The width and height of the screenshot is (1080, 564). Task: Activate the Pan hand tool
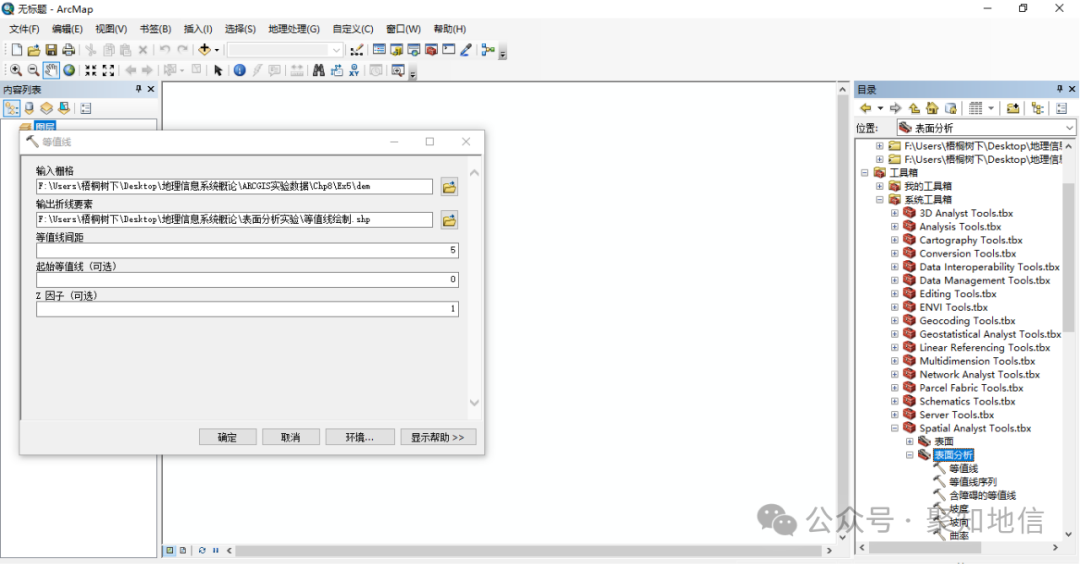pos(51,70)
